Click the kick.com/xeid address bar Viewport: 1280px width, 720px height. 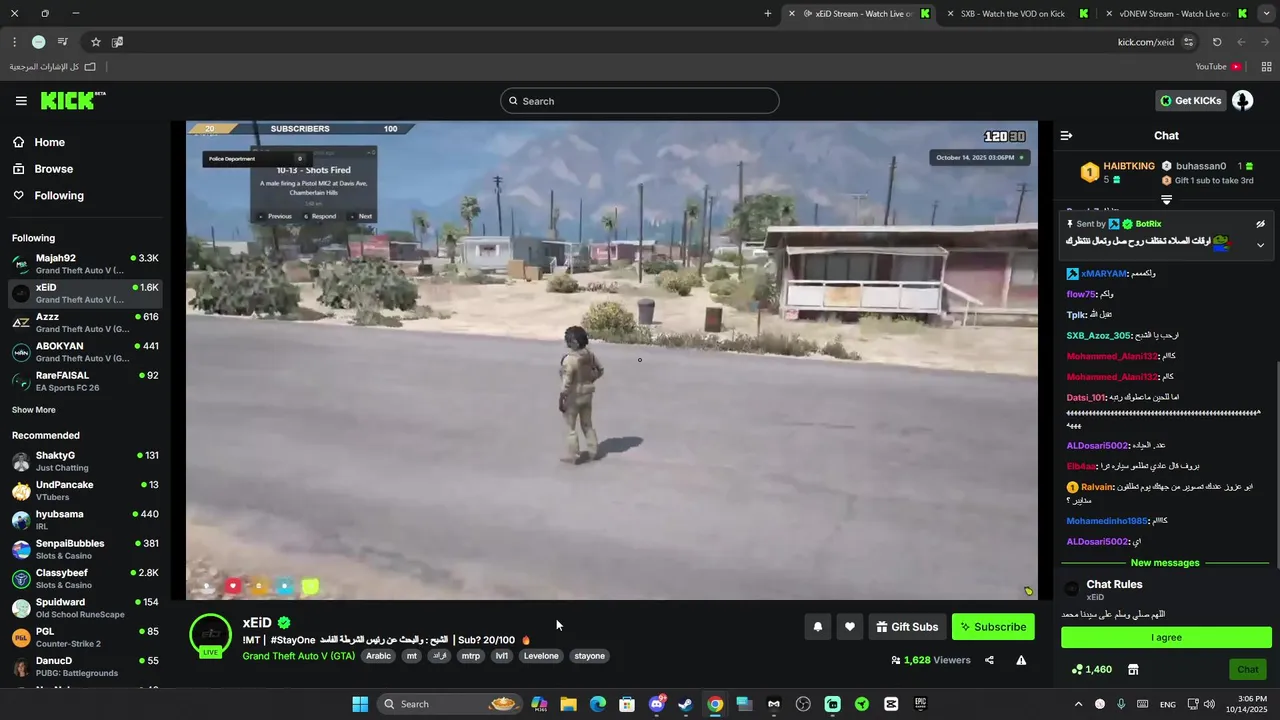click(1146, 42)
